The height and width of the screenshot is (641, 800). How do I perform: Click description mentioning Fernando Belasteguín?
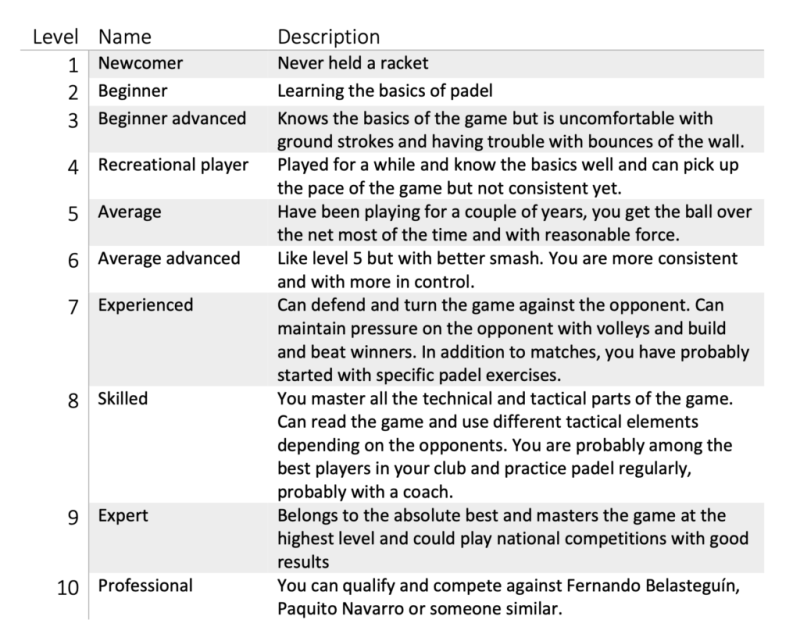(x=509, y=597)
